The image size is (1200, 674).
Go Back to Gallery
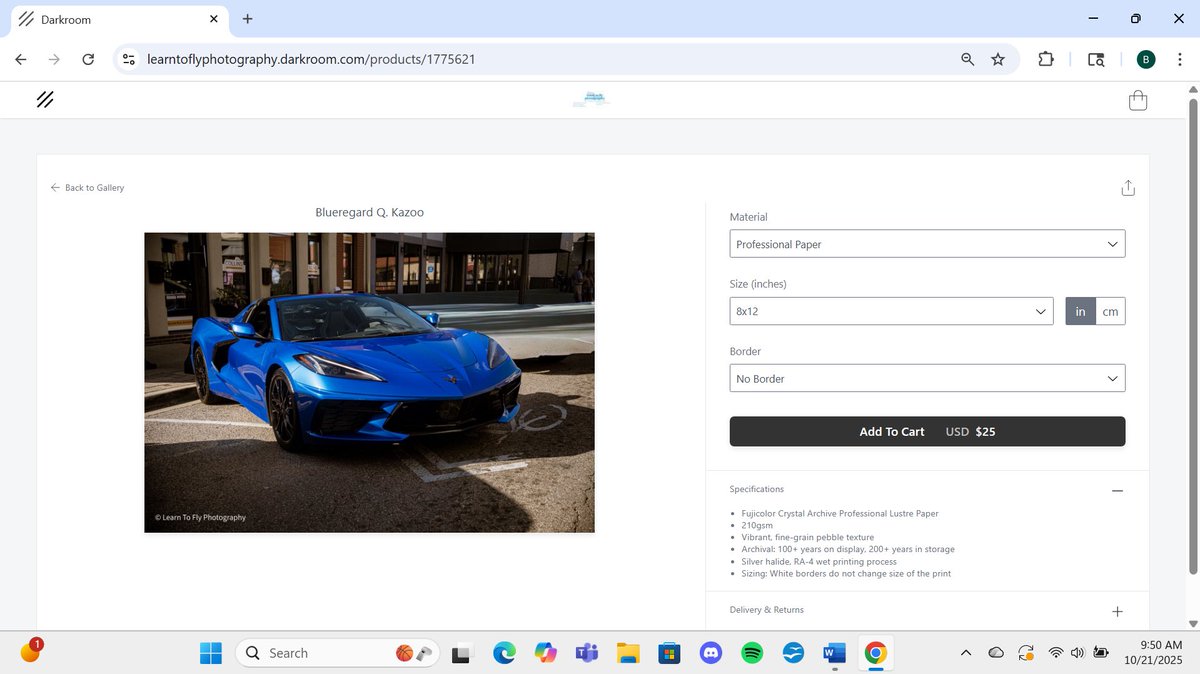[87, 188]
